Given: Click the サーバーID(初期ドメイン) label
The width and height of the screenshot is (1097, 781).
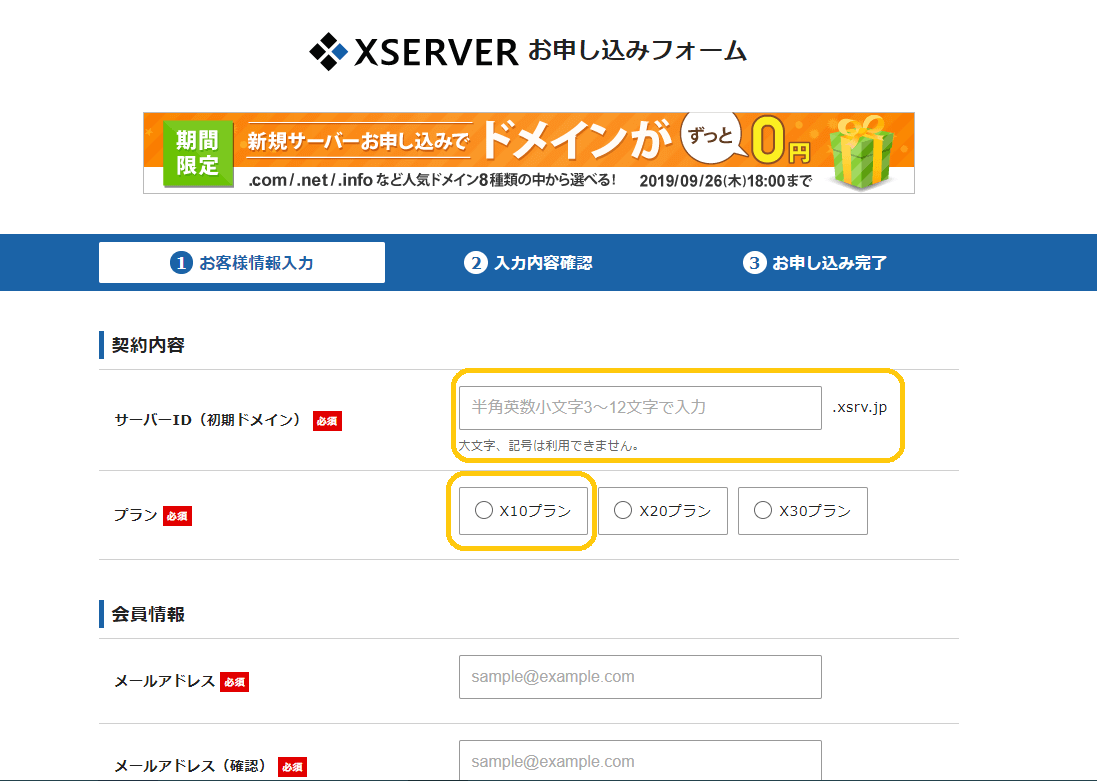Looking at the screenshot, I should (x=208, y=420).
